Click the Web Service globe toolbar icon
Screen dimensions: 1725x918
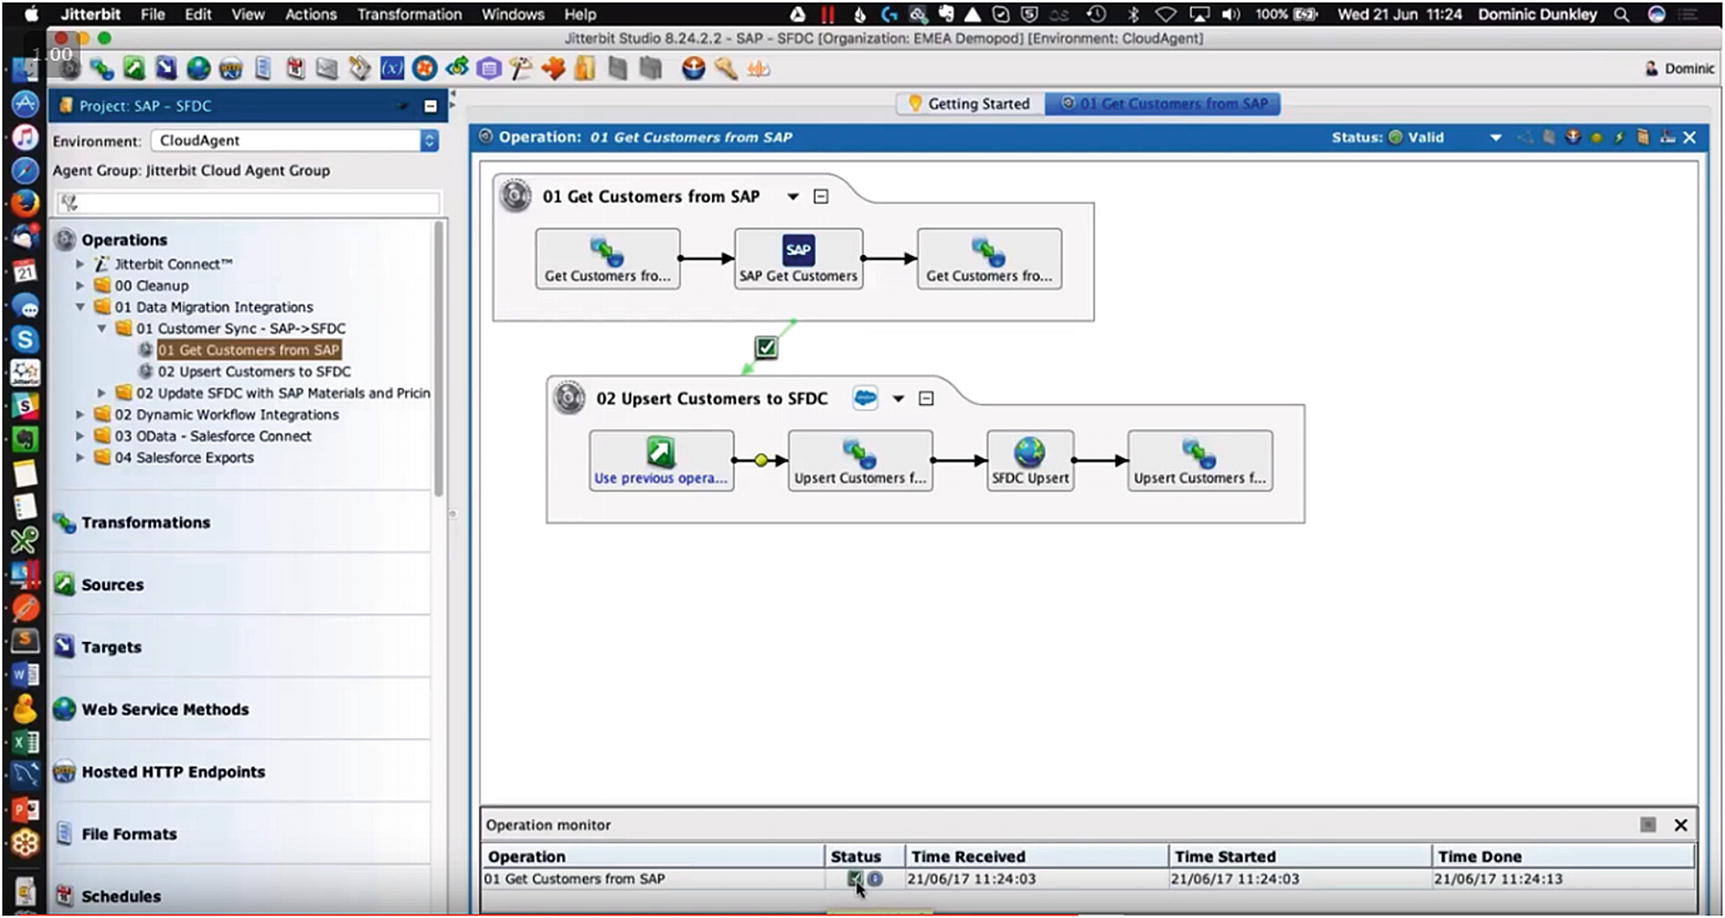coord(199,69)
